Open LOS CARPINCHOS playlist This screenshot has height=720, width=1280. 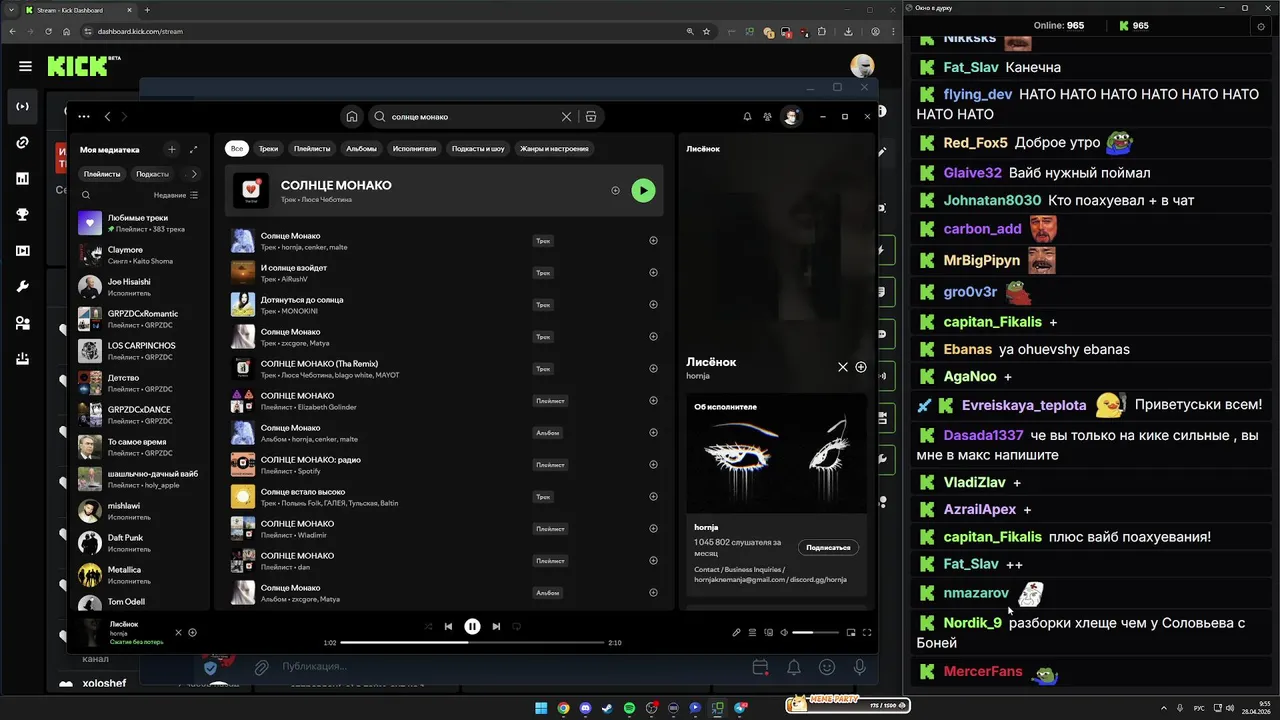[140, 351]
